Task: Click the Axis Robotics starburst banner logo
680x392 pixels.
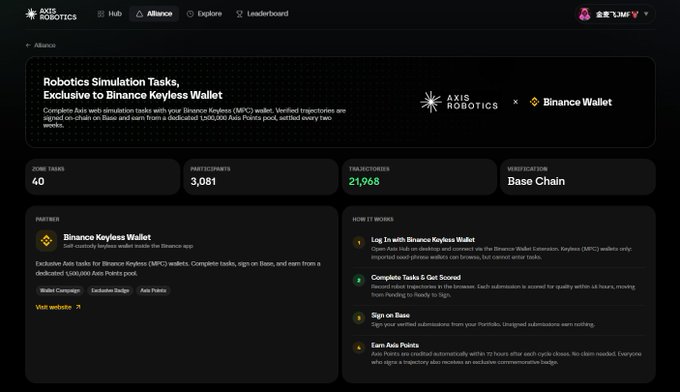Action: point(431,102)
